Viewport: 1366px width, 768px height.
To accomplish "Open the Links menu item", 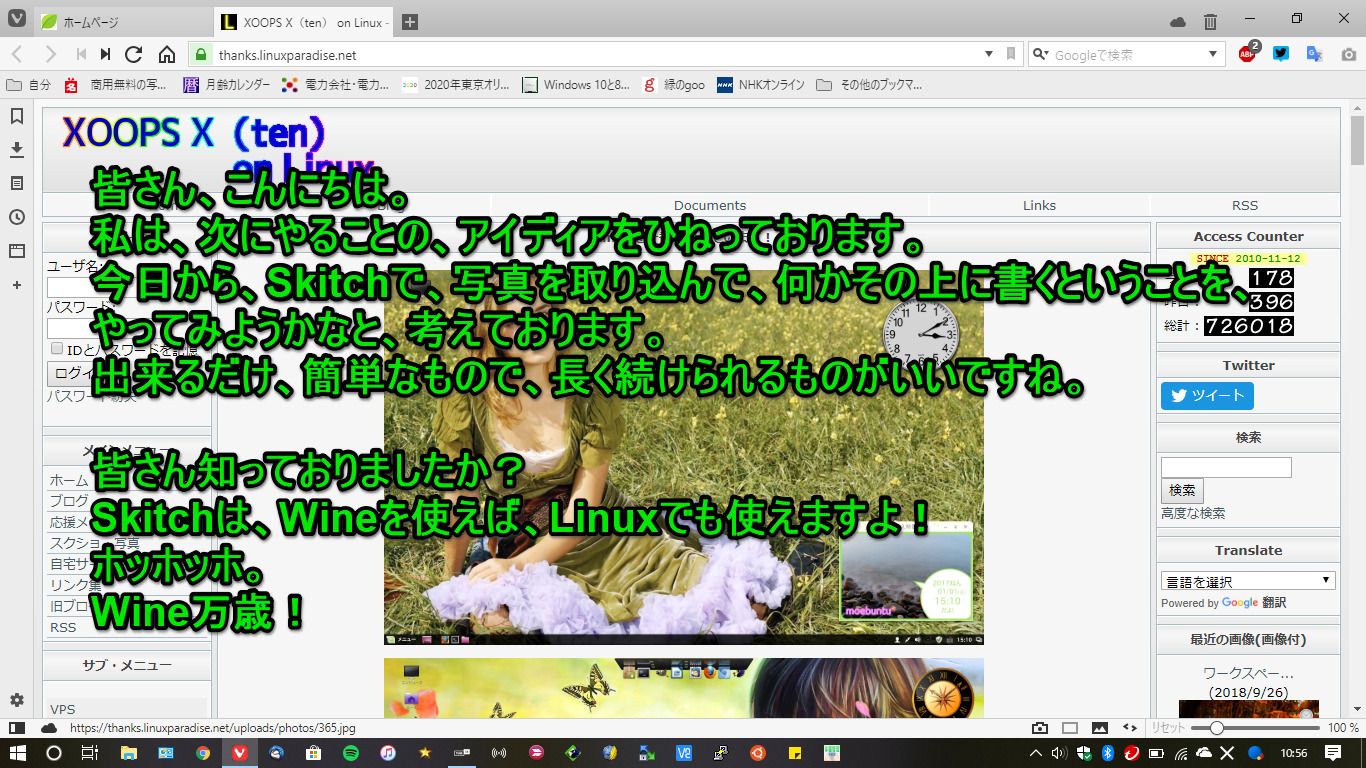I will [1039, 205].
